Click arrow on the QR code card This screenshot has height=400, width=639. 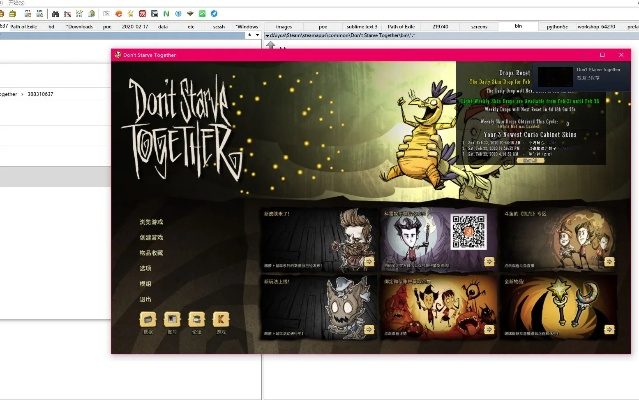[x=491, y=261]
